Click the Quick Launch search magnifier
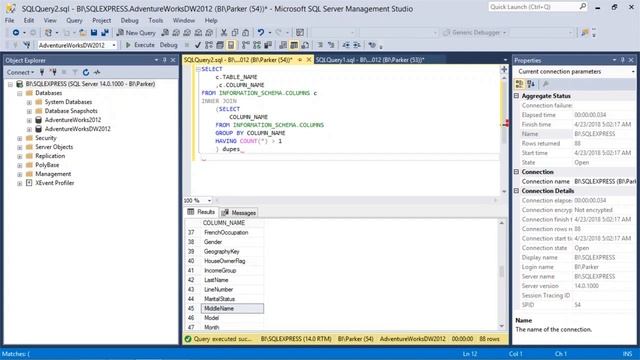640x360 pixels. point(582,7)
